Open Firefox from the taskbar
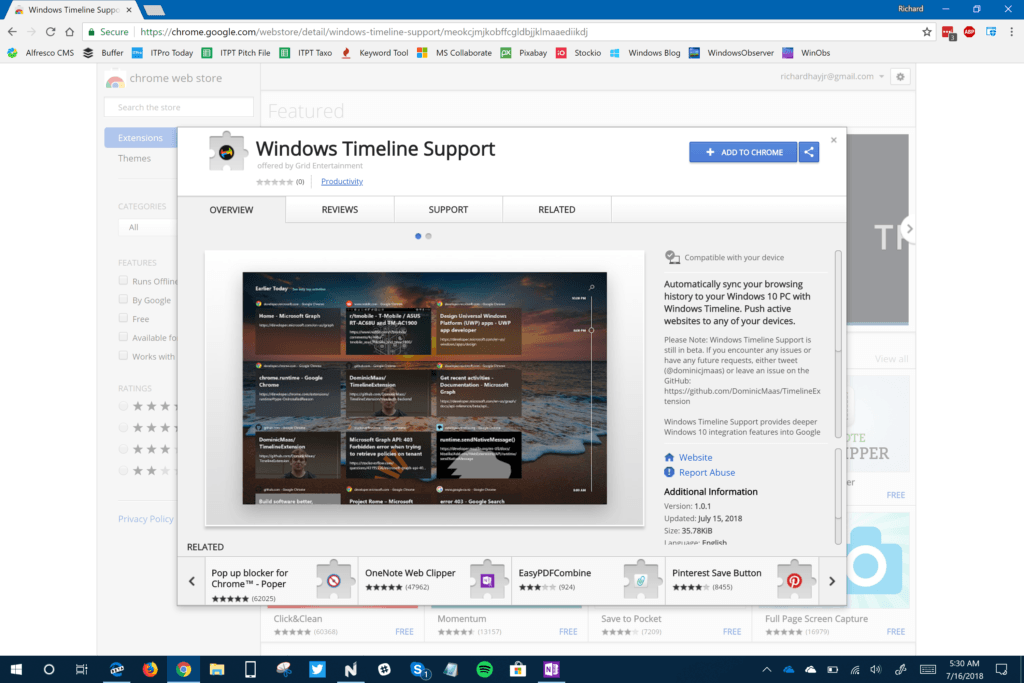1024x683 pixels. (150, 669)
